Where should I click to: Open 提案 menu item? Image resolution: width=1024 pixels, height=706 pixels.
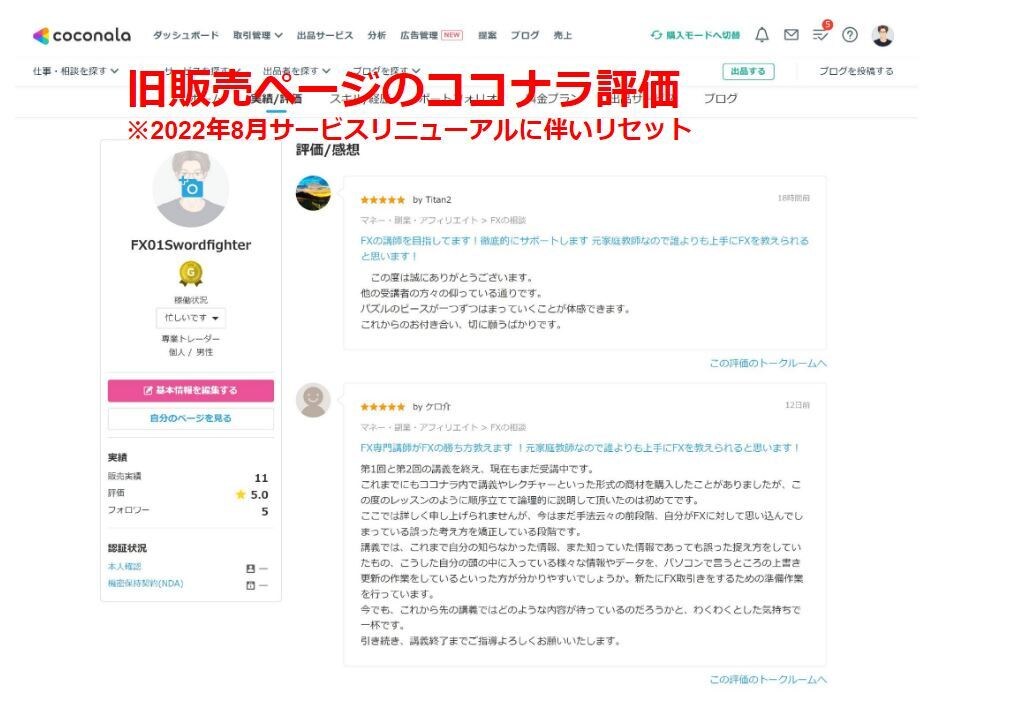[487, 35]
